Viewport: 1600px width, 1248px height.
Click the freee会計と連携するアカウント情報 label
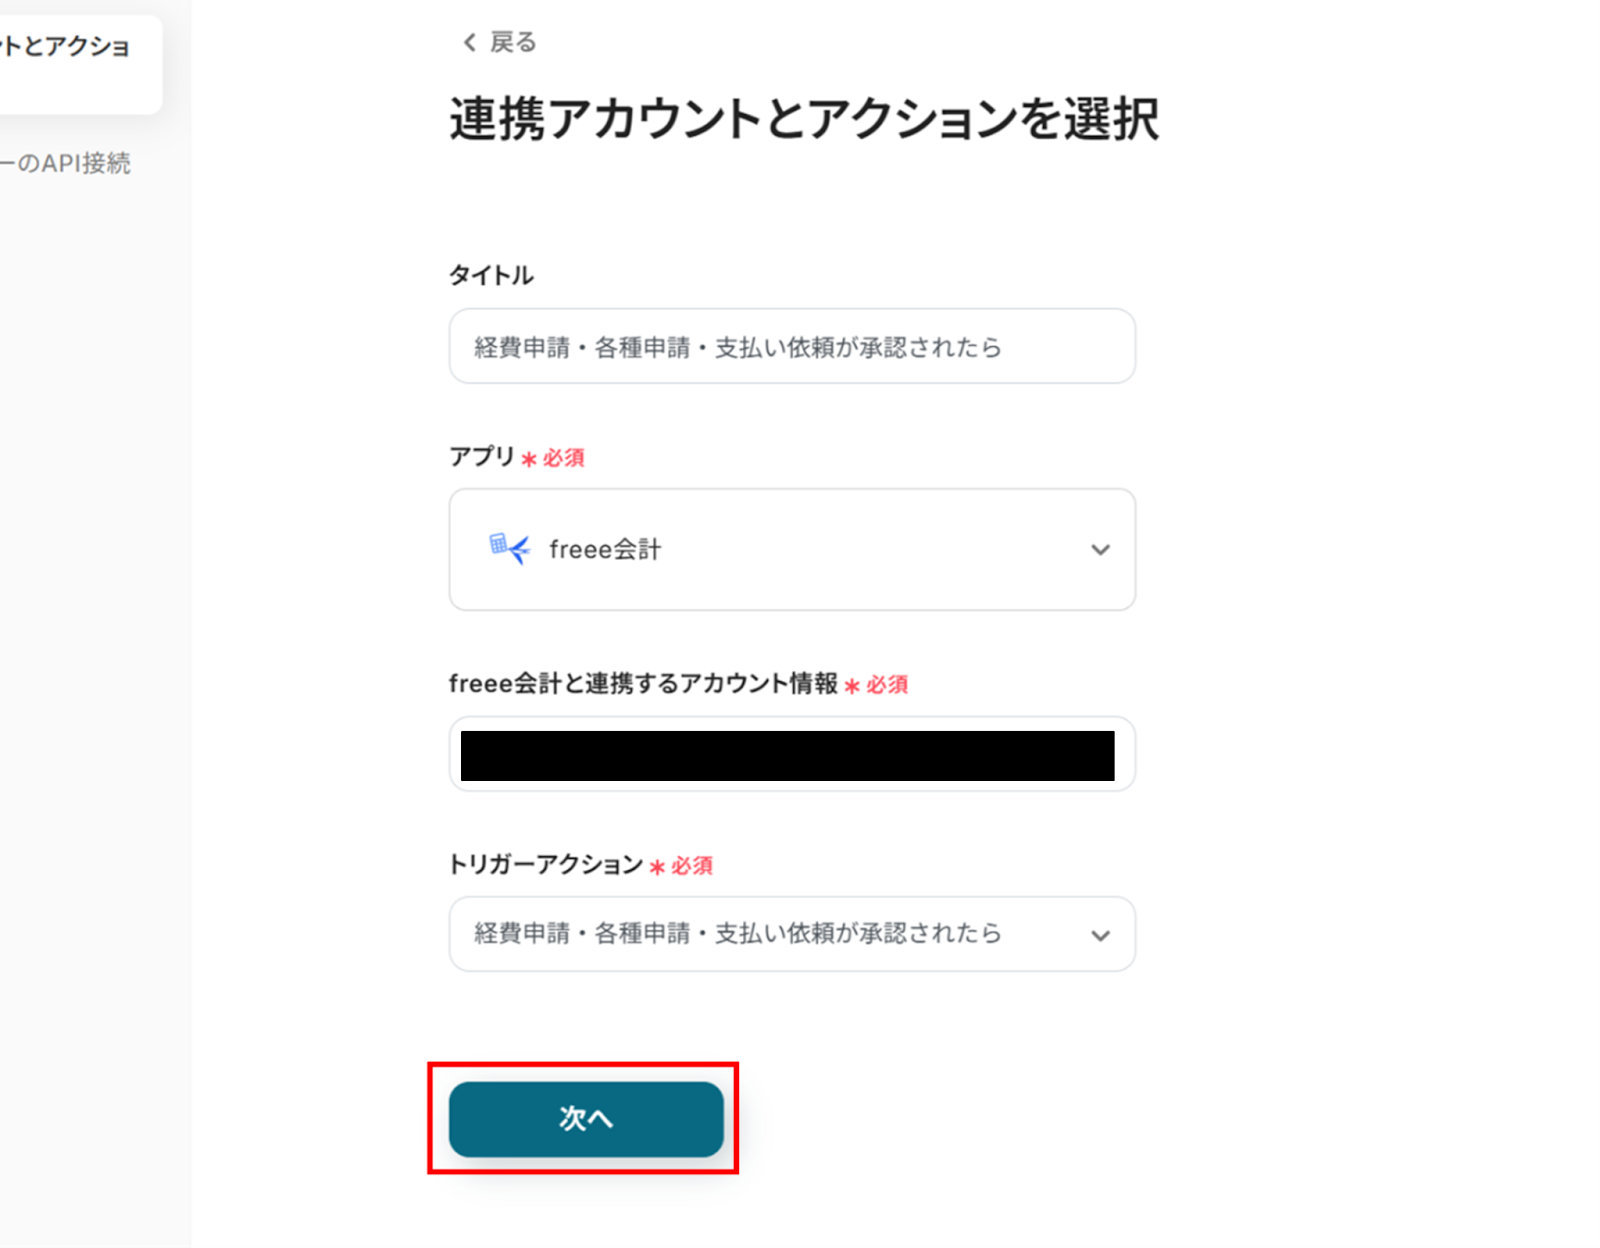coord(643,684)
